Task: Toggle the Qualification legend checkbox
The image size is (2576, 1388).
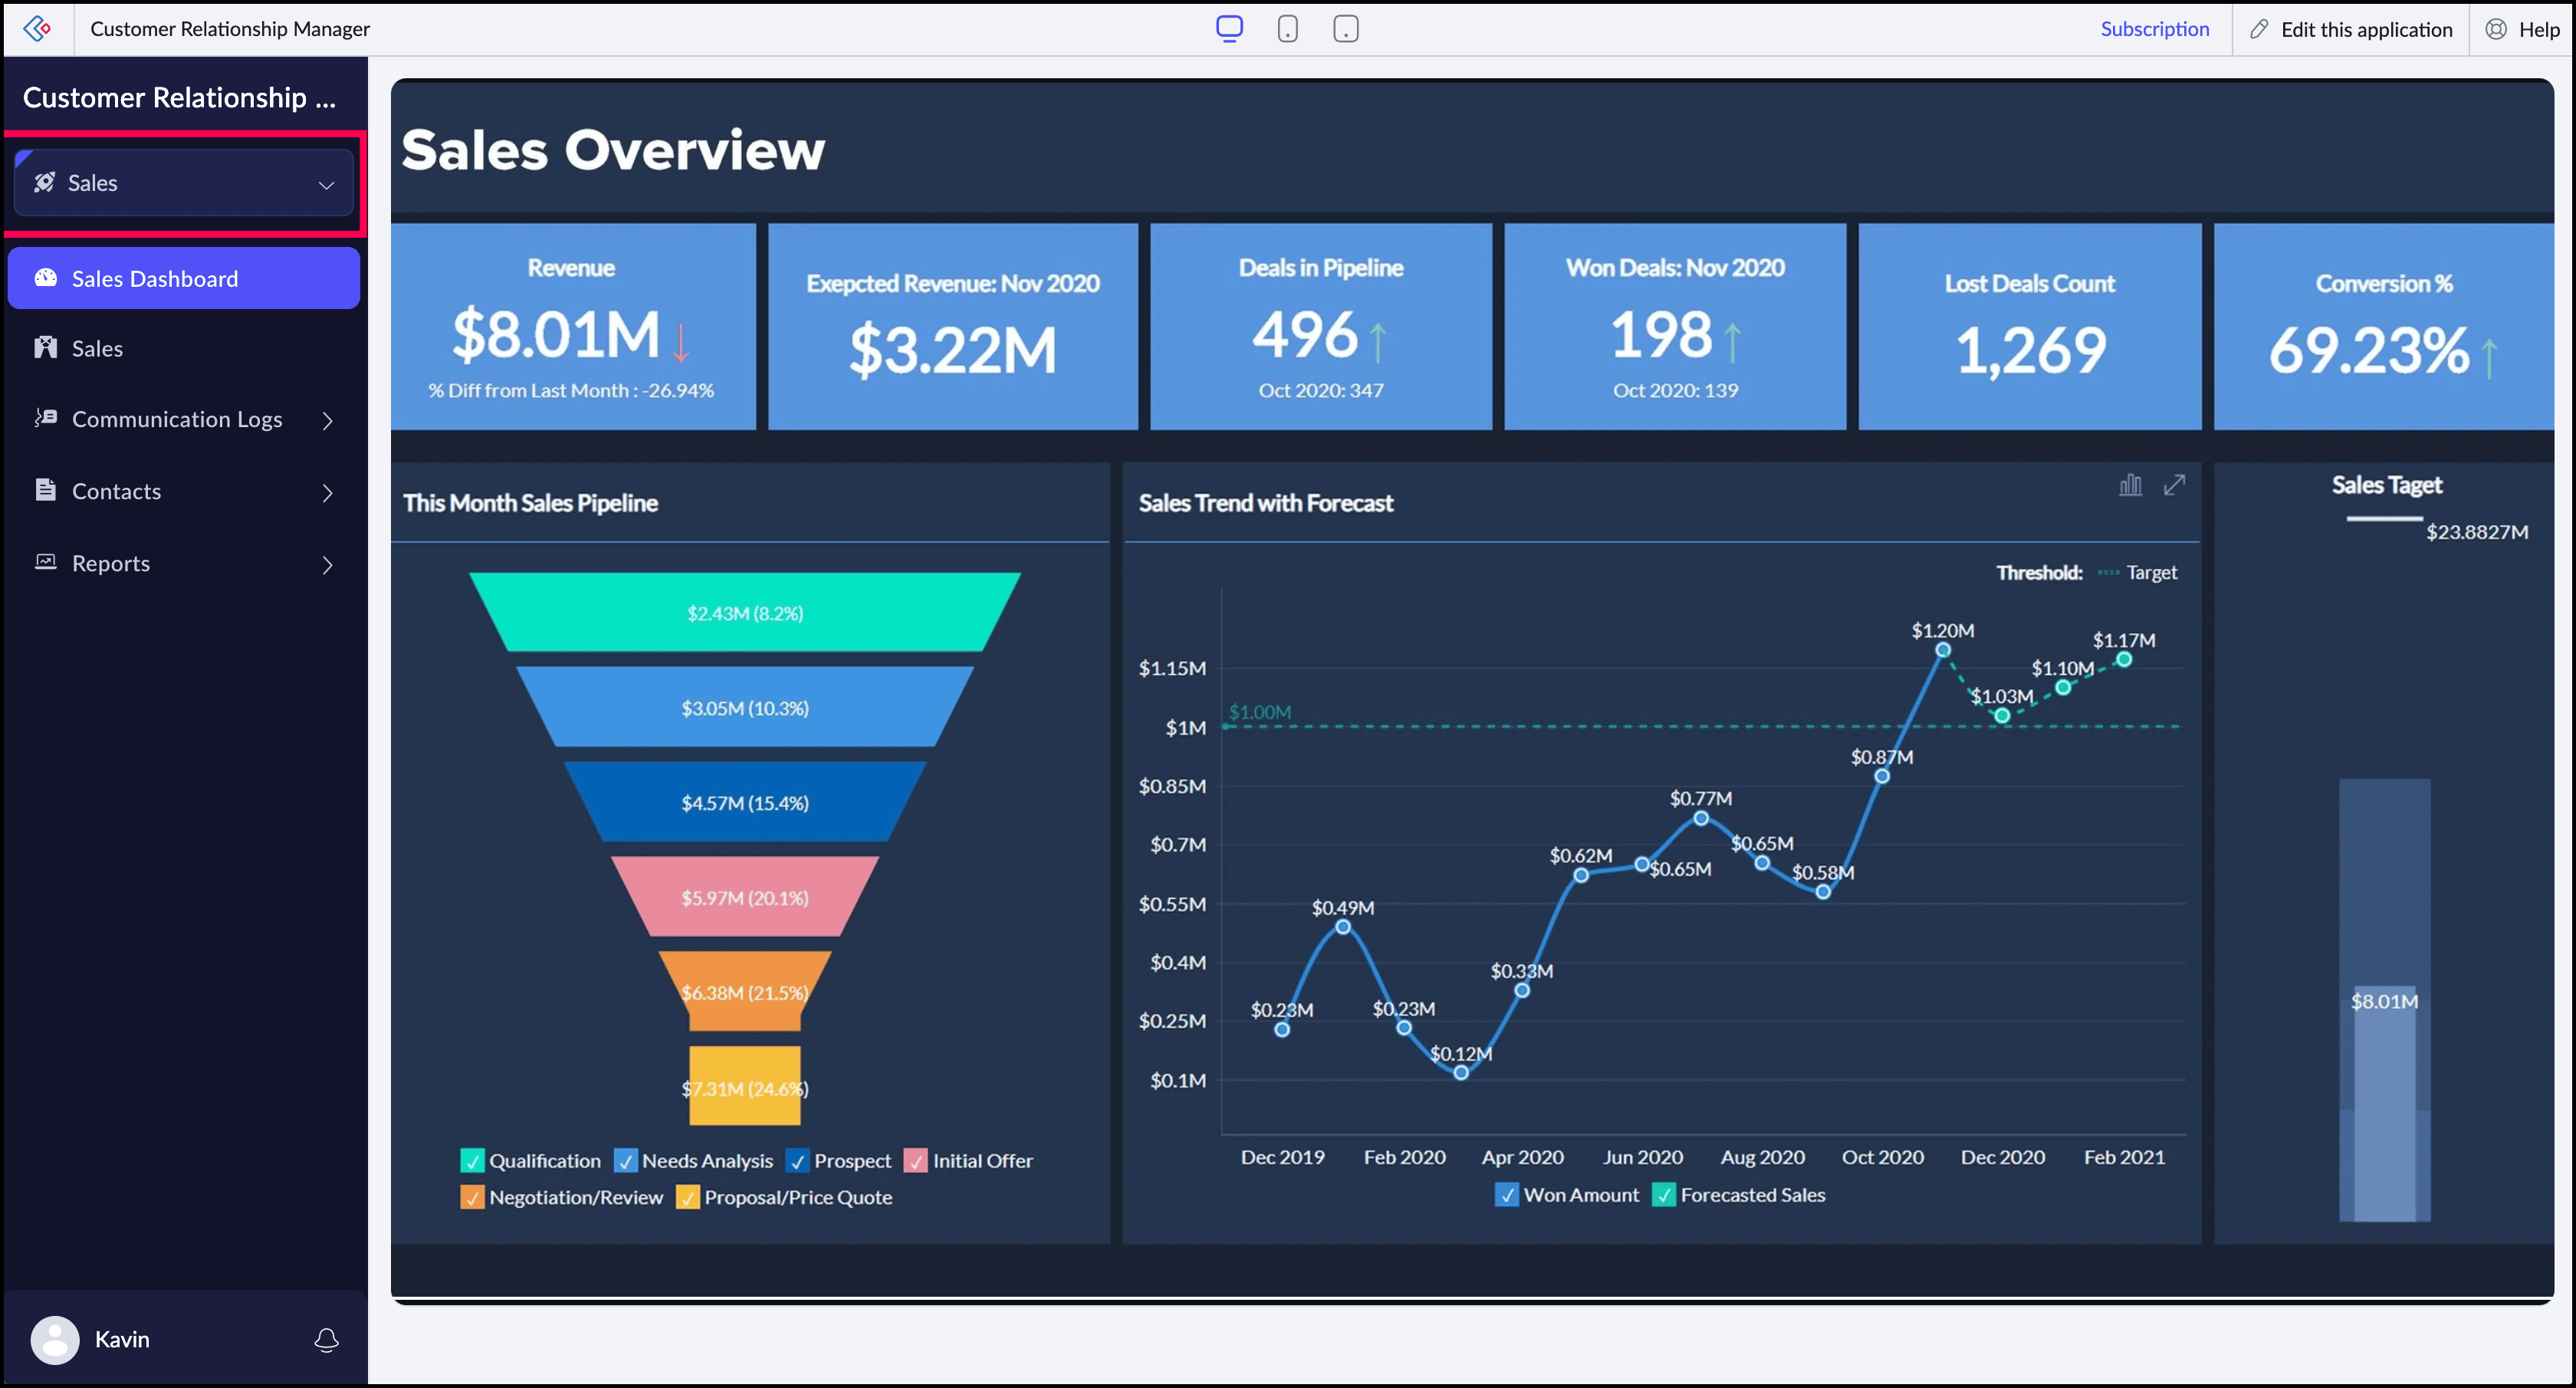Action: pos(472,1161)
